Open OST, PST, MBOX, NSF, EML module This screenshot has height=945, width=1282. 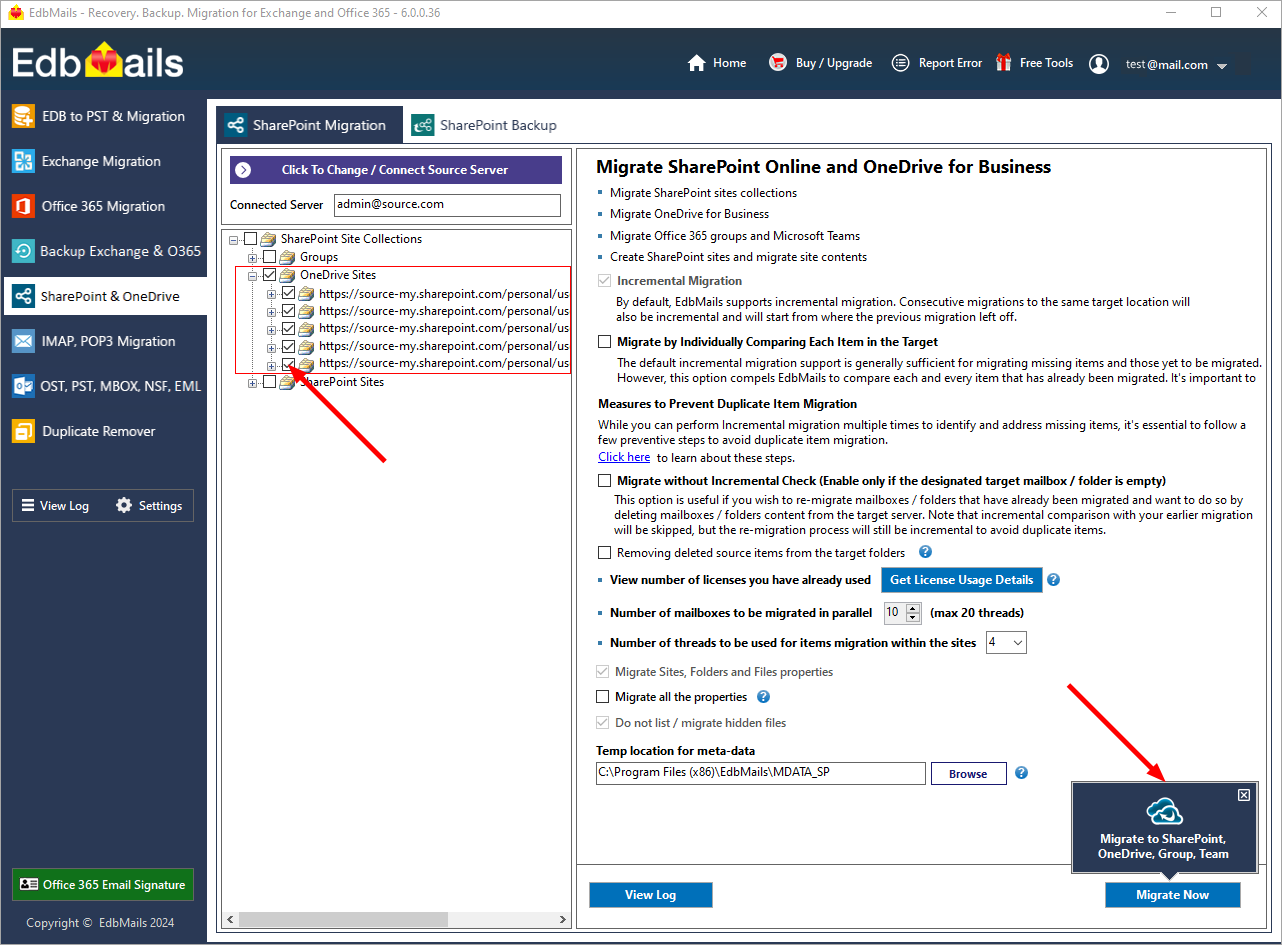click(x=105, y=386)
